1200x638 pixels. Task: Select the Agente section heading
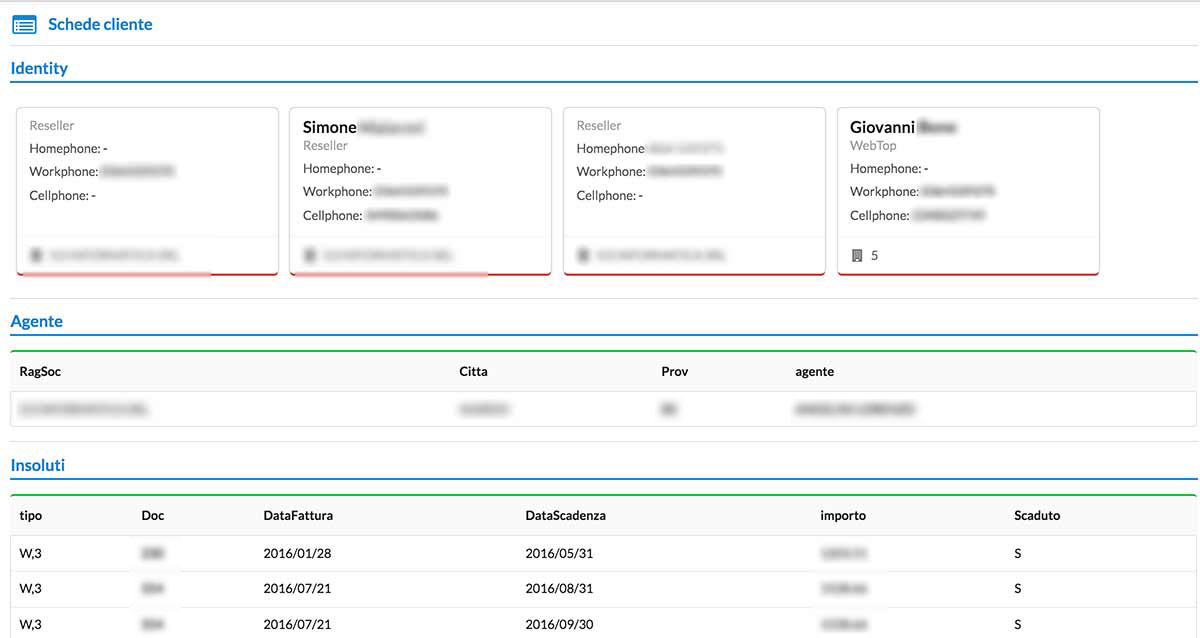pyautogui.click(x=36, y=321)
